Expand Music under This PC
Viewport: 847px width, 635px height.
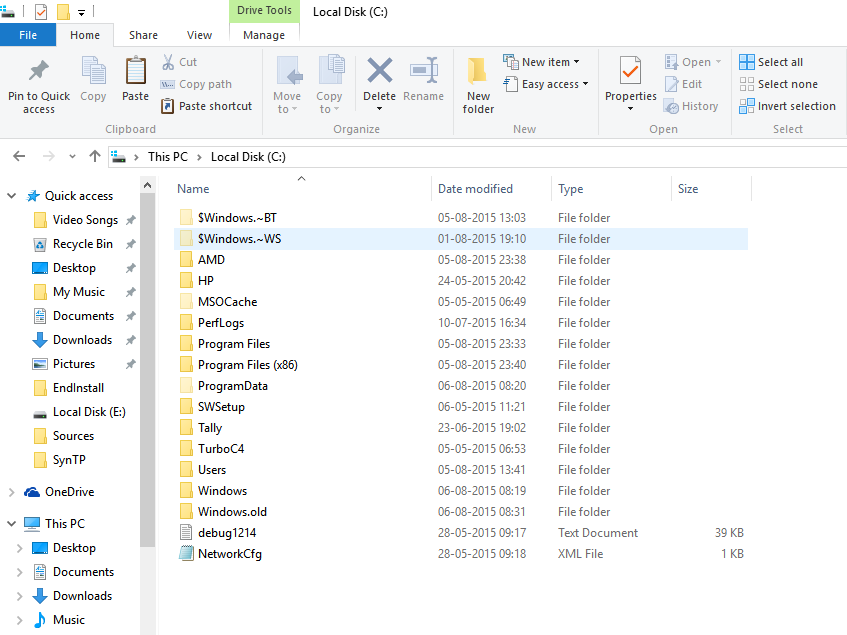(x=19, y=620)
